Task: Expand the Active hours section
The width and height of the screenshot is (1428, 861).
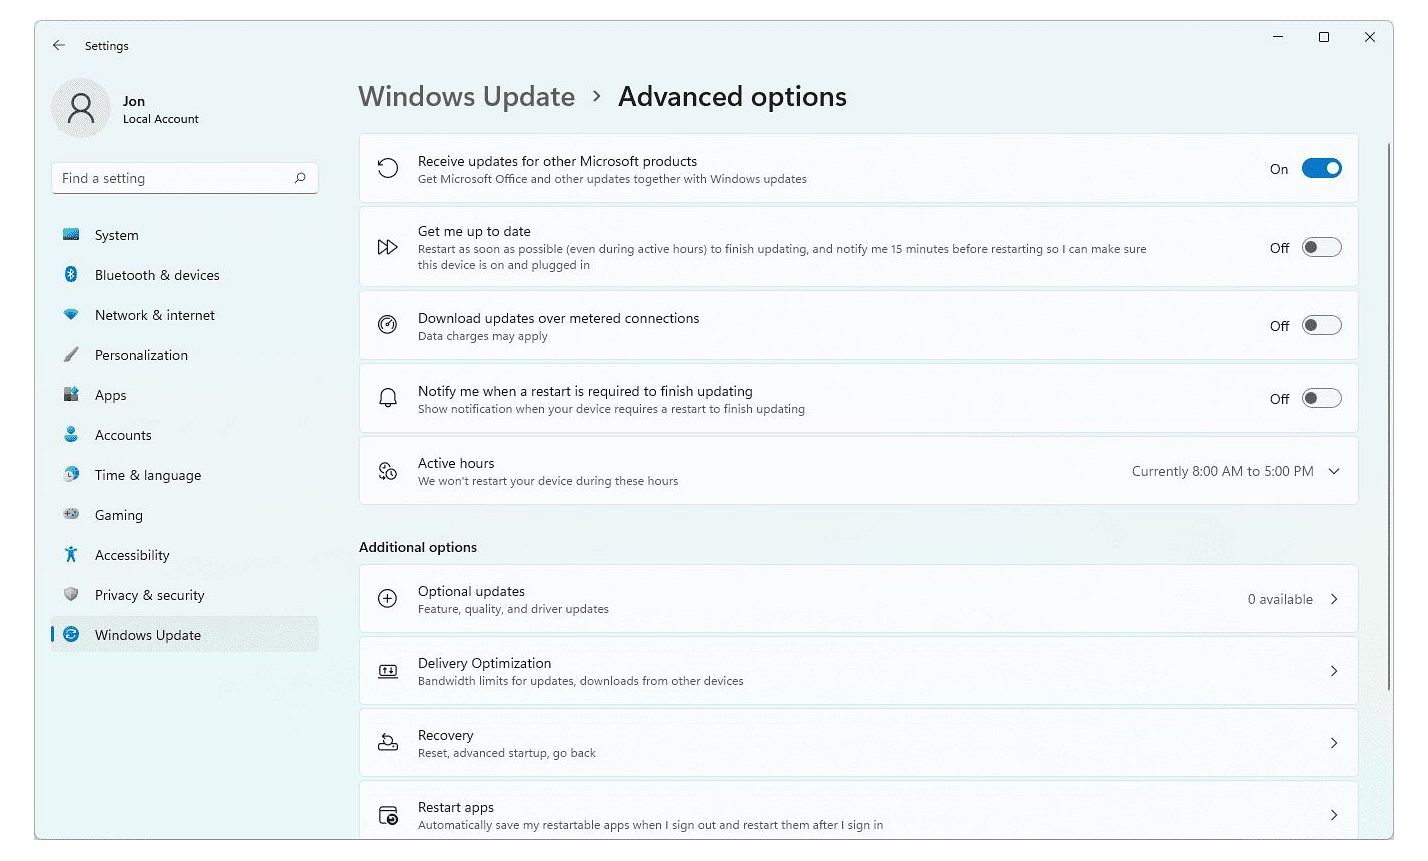Action: click(1334, 471)
